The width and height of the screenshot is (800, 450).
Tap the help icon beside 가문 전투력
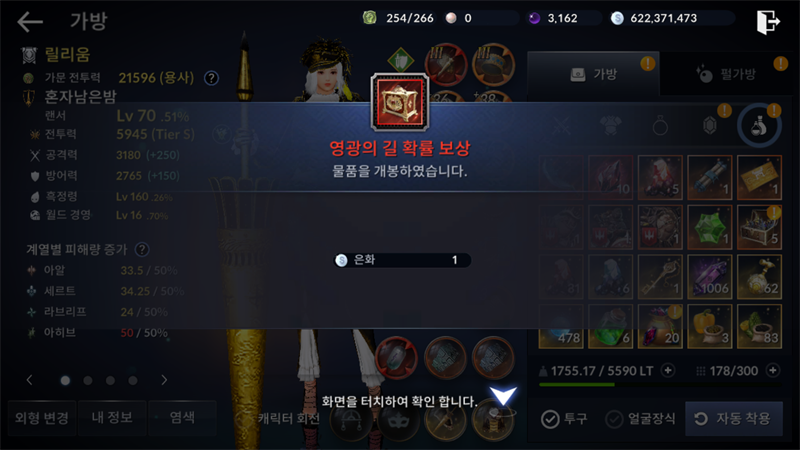tap(211, 78)
